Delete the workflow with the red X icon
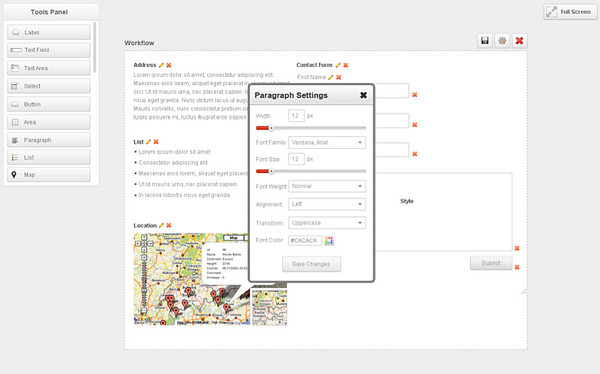600x374 pixels. pos(519,41)
